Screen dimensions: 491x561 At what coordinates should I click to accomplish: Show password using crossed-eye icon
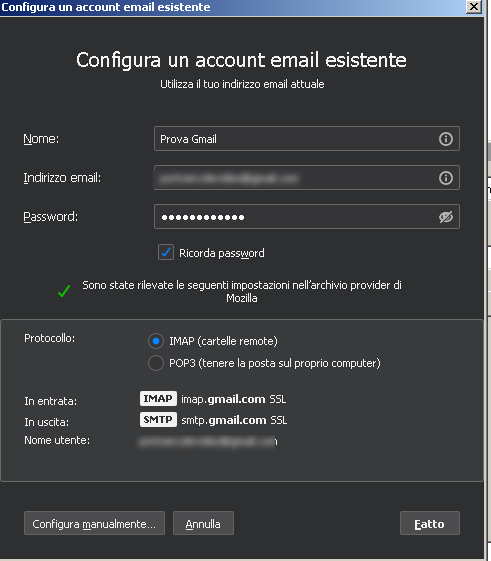pos(446,217)
